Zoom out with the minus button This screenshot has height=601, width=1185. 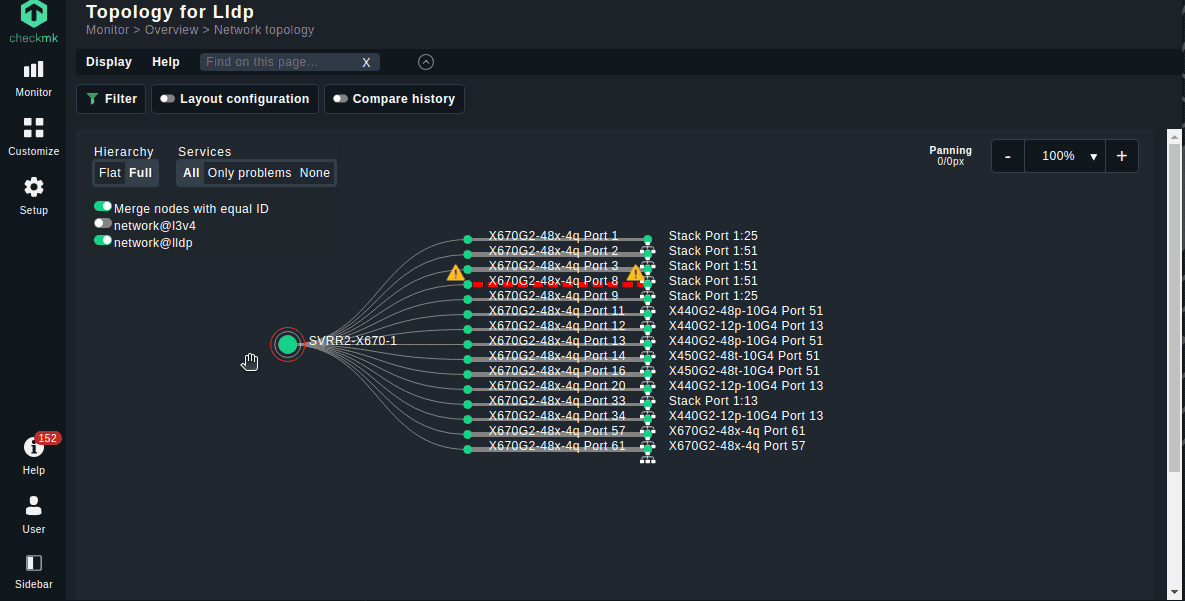point(1007,156)
